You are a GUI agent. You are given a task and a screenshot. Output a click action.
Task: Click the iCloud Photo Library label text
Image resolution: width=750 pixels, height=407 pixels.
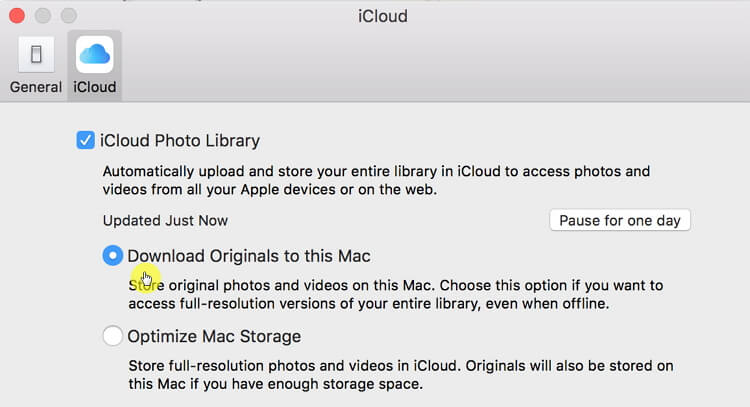(180, 141)
